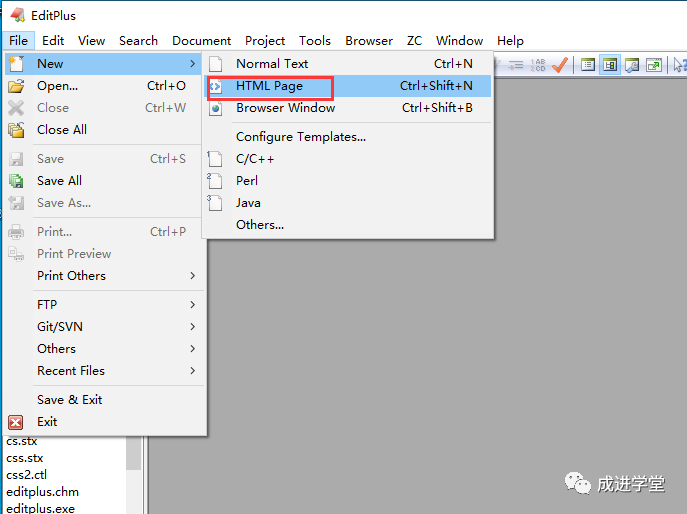Expand the Git/SVN submenu

(105, 326)
